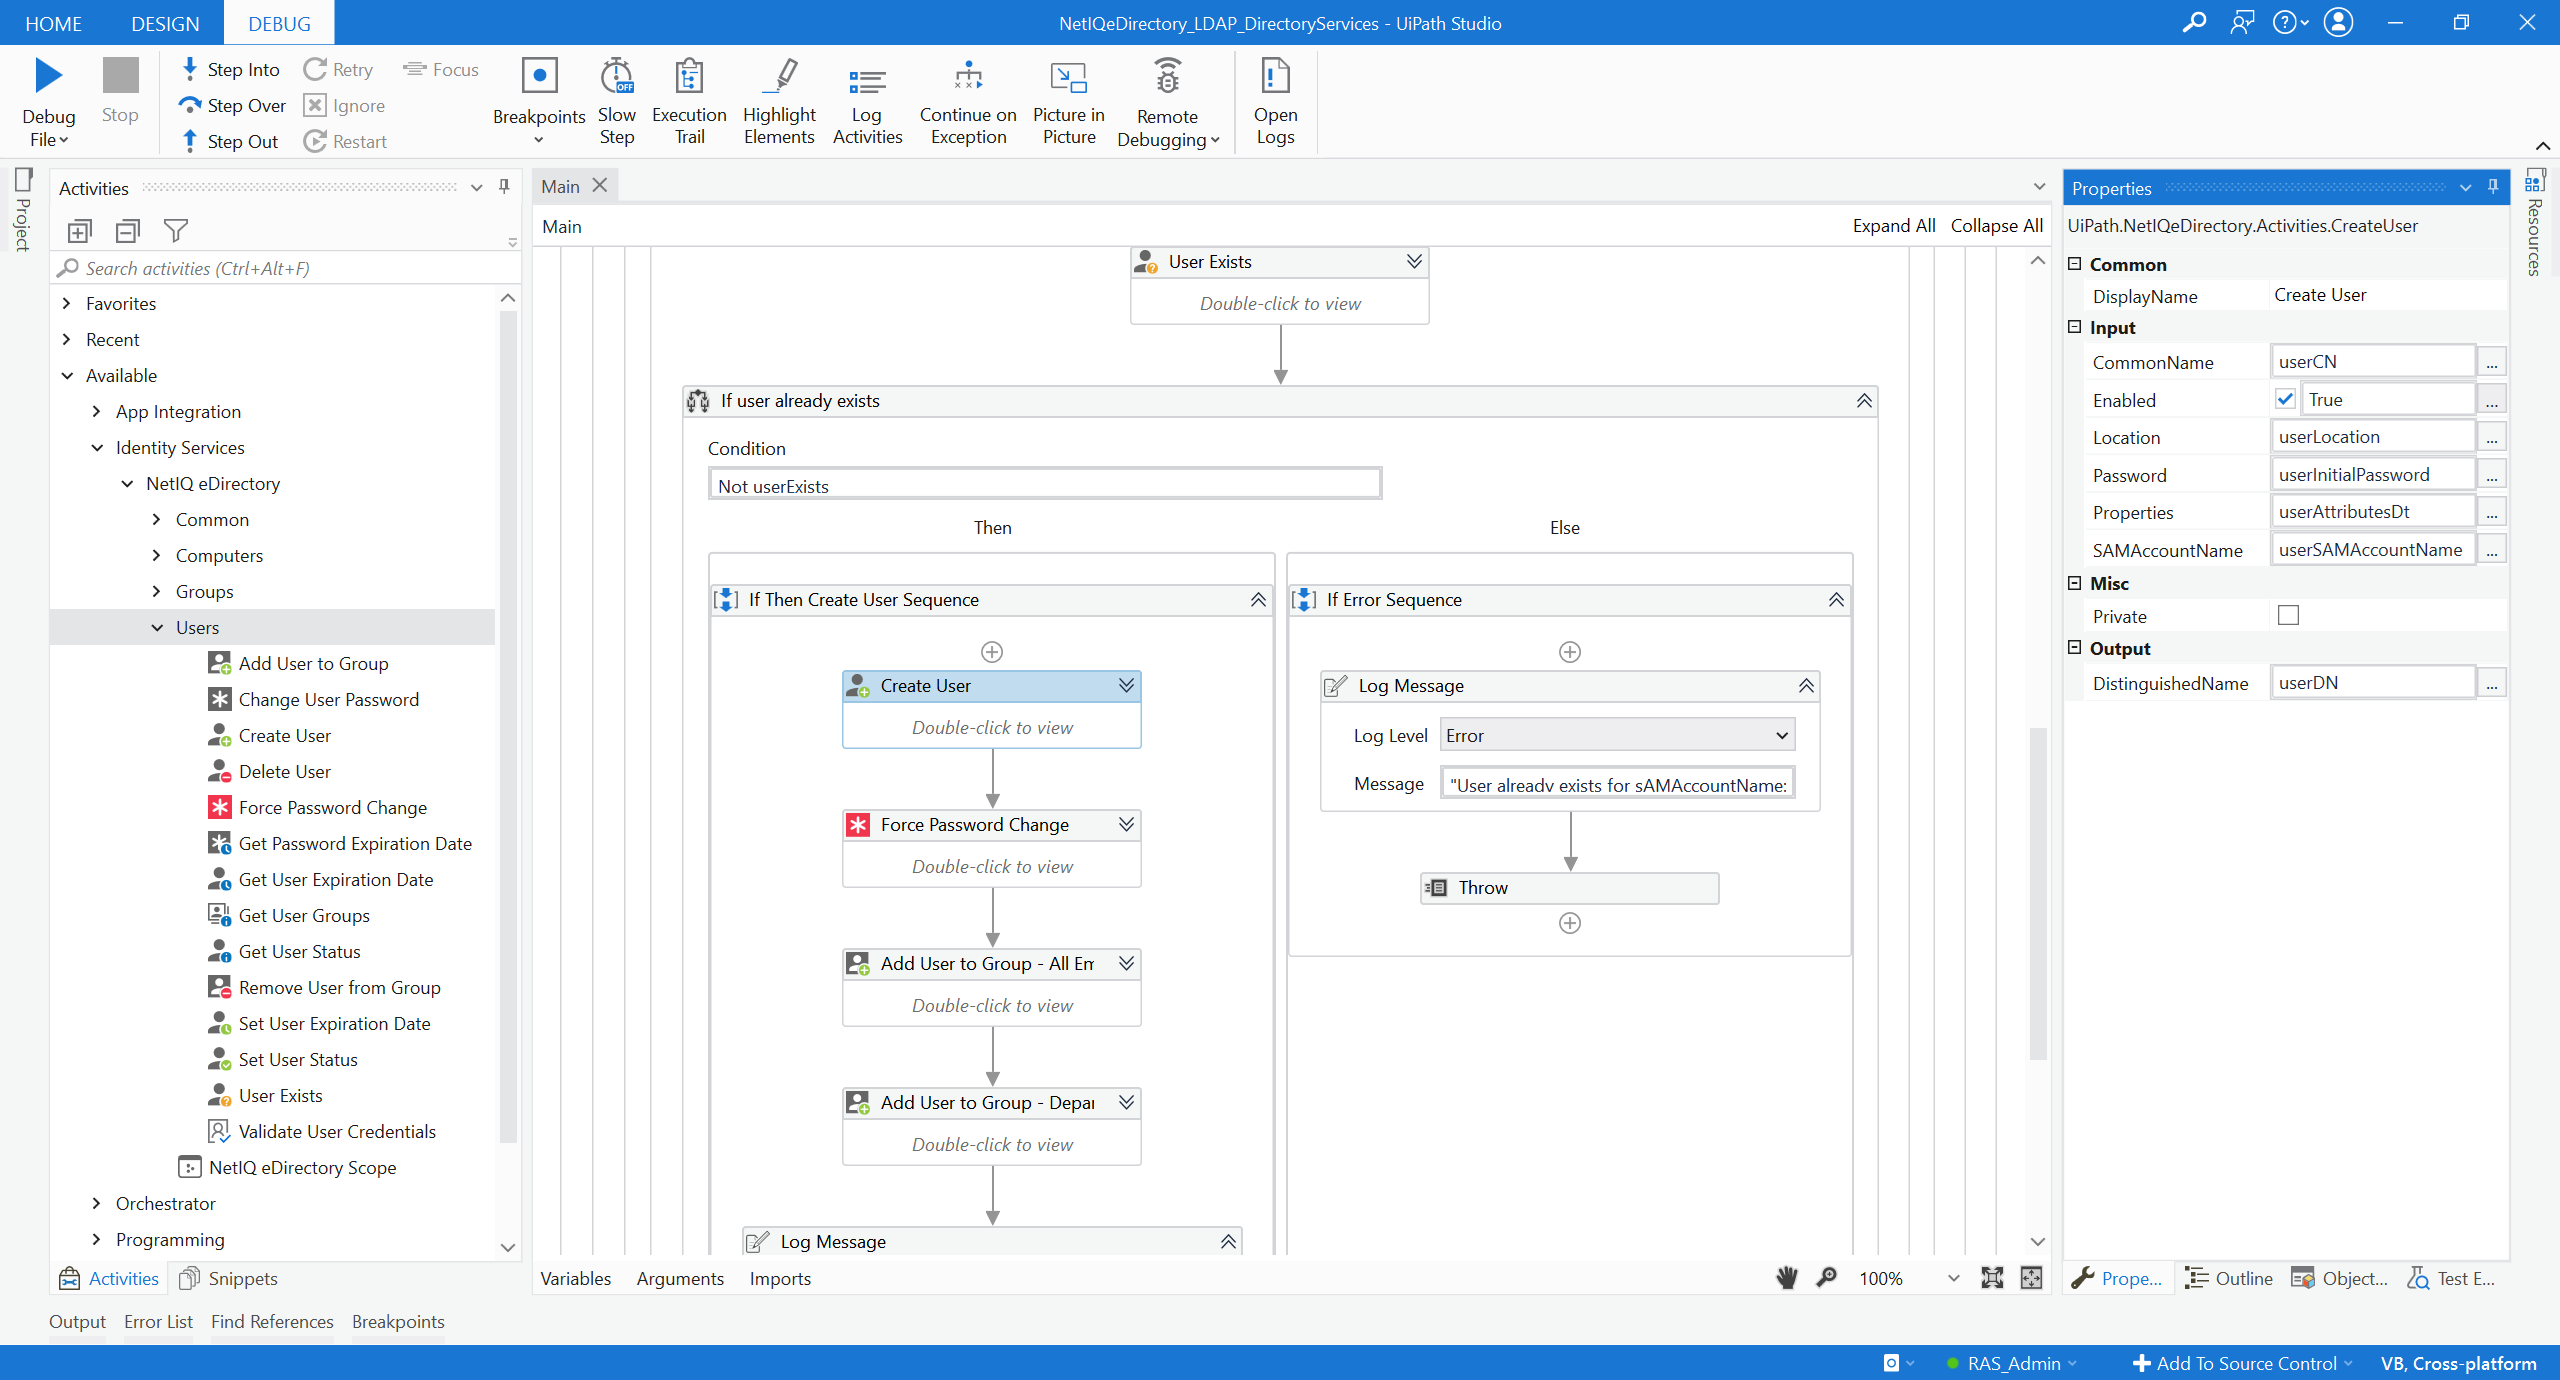2560x1380 pixels.
Task: Click the Open Logs icon
Action: point(1275,76)
